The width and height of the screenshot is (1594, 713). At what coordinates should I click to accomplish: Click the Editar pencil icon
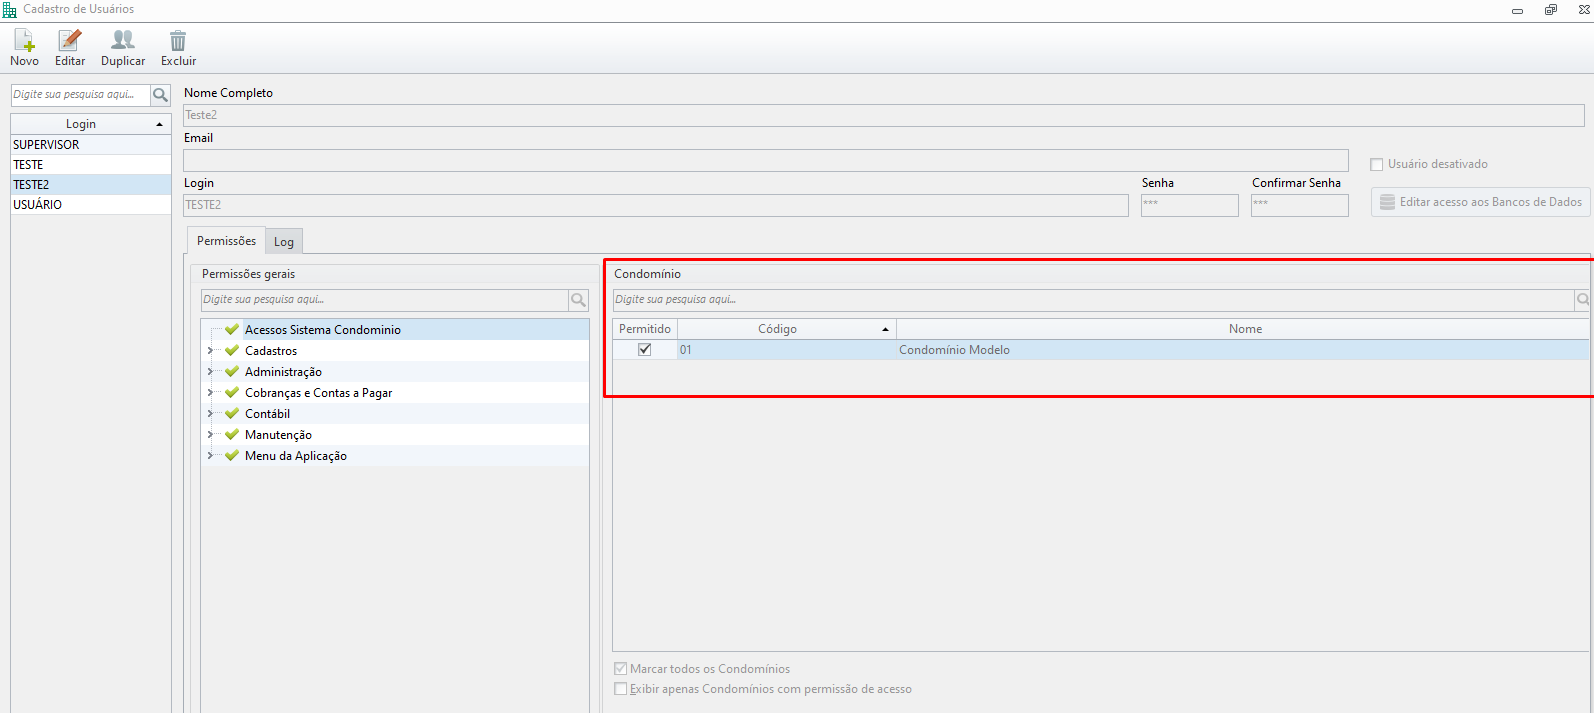coord(69,41)
